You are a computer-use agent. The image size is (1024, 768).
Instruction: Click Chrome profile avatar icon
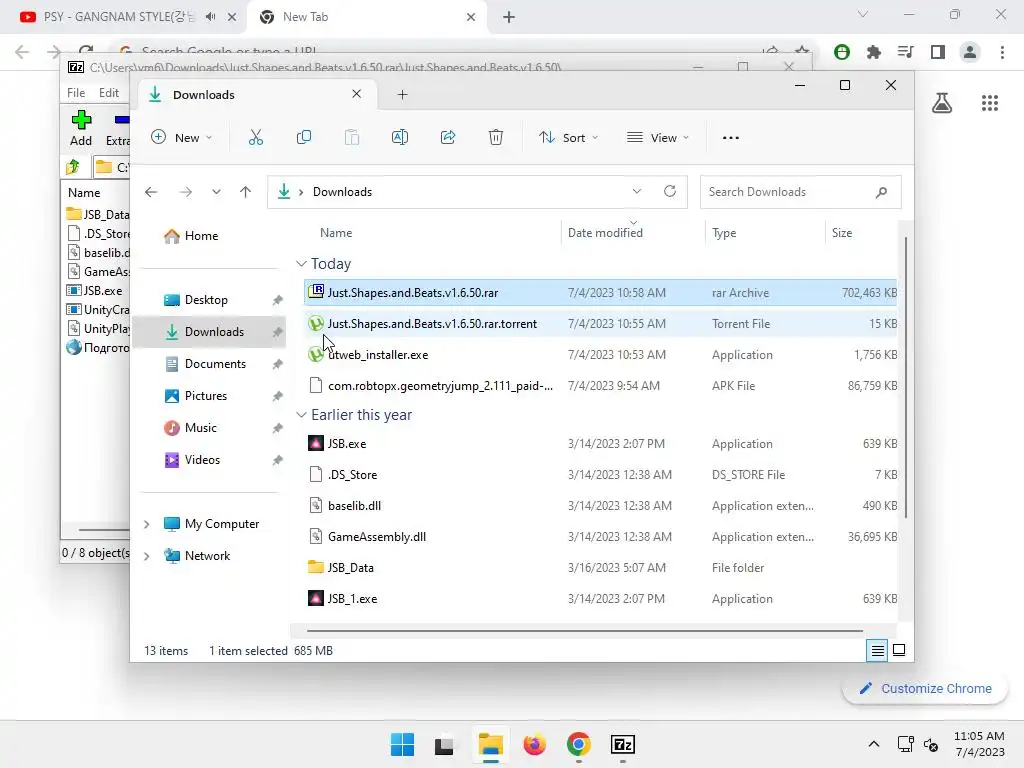[x=970, y=52]
